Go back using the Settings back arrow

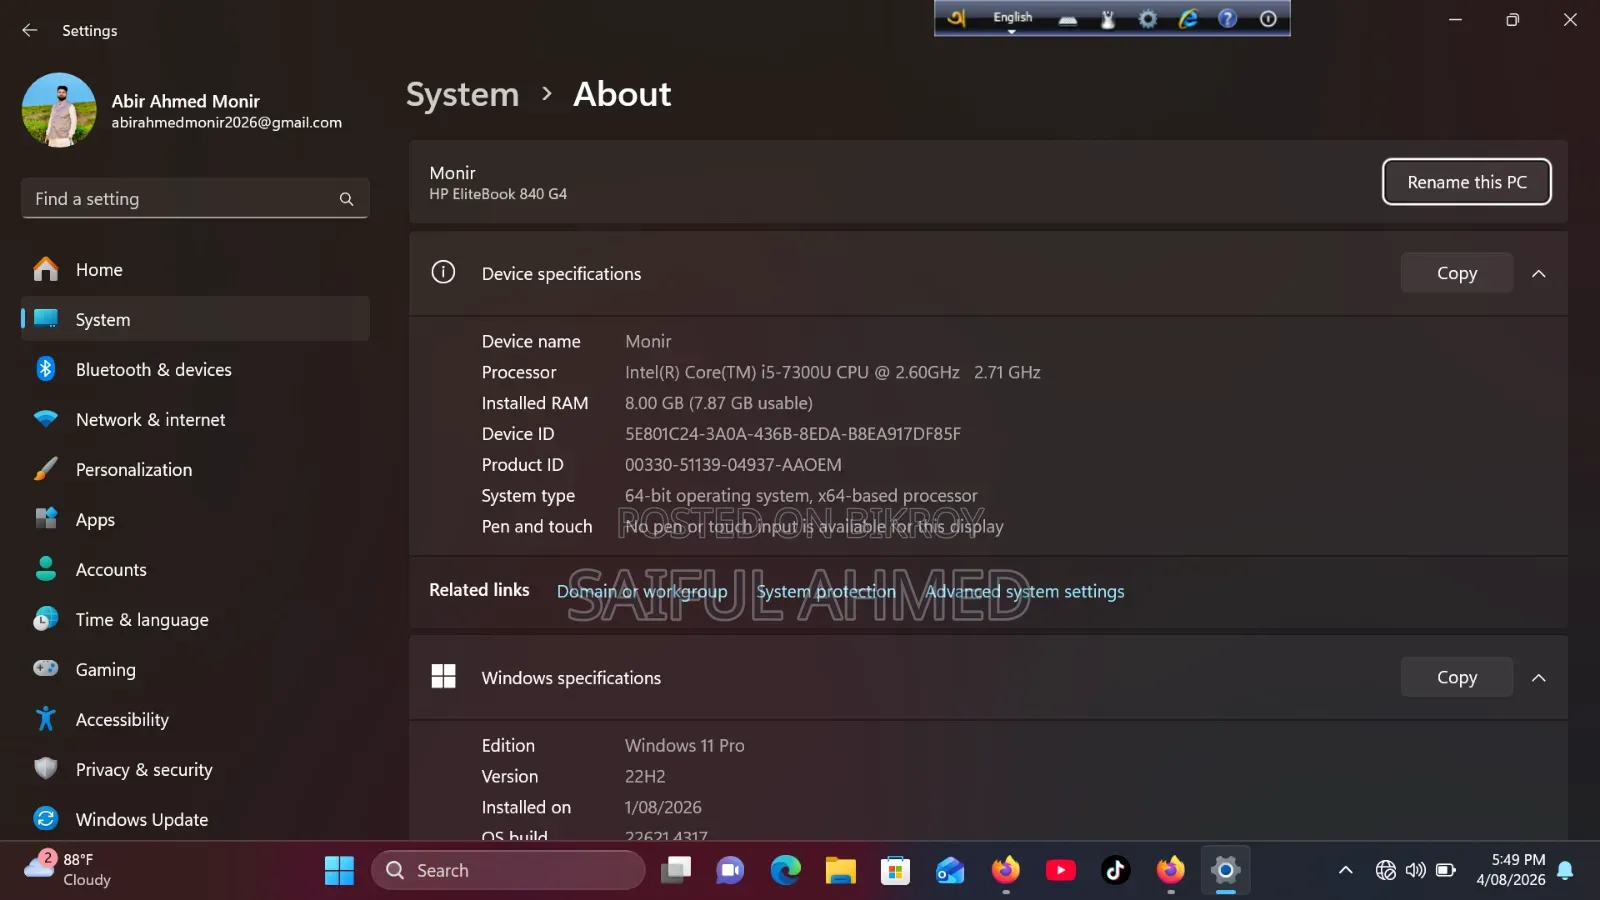30,30
